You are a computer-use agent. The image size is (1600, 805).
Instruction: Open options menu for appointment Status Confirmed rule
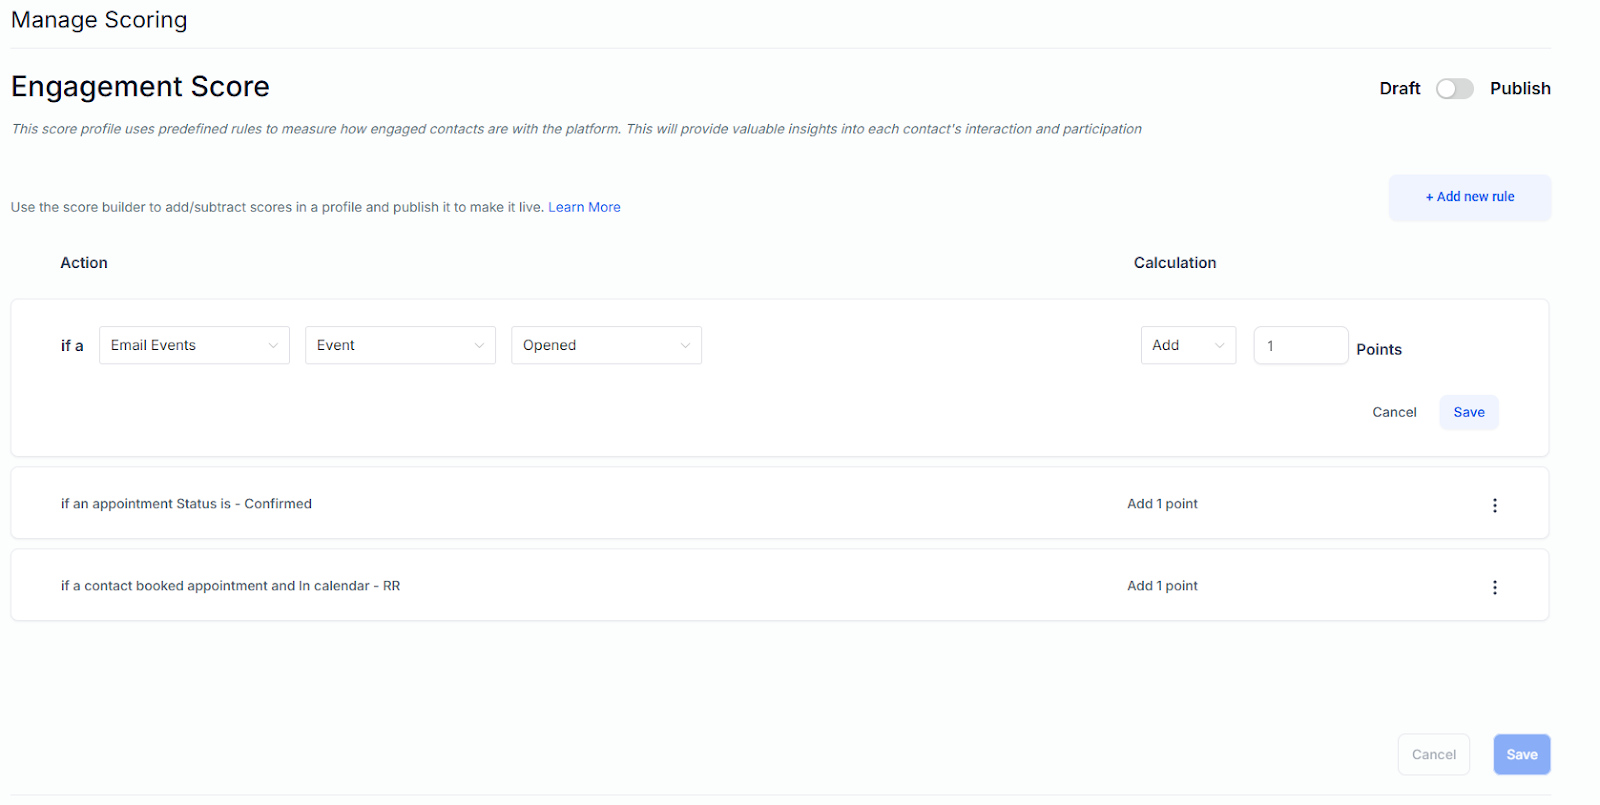point(1495,505)
